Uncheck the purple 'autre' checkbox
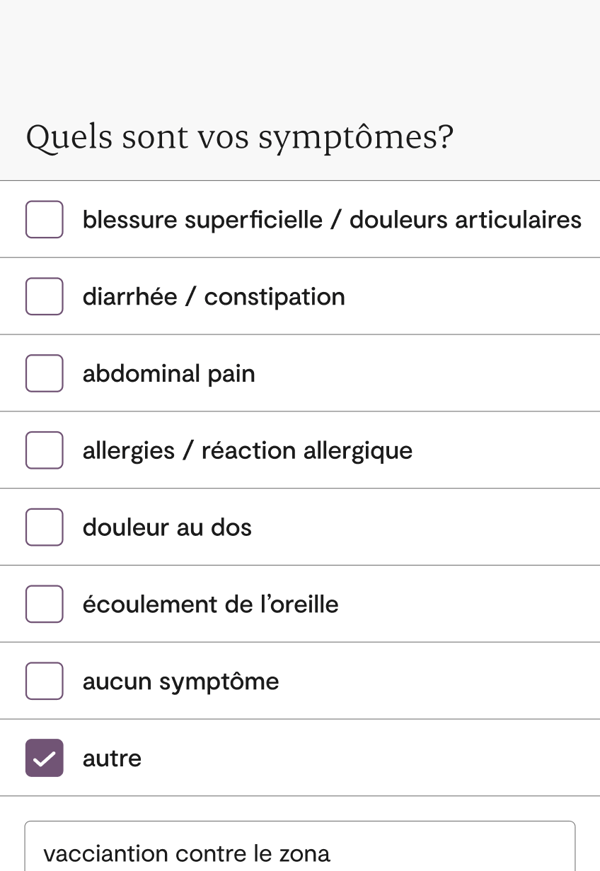The width and height of the screenshot is (600, 871). [x=44, y=758]
